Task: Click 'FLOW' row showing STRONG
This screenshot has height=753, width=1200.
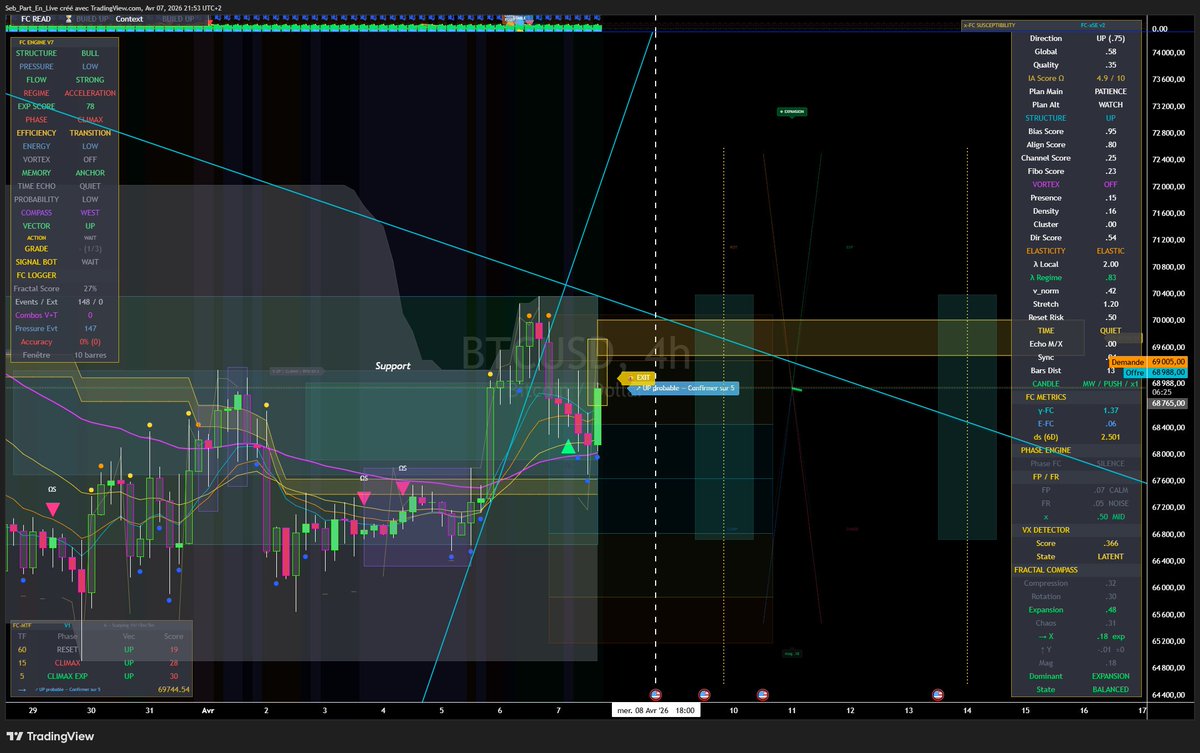Action: pos(63,80)
